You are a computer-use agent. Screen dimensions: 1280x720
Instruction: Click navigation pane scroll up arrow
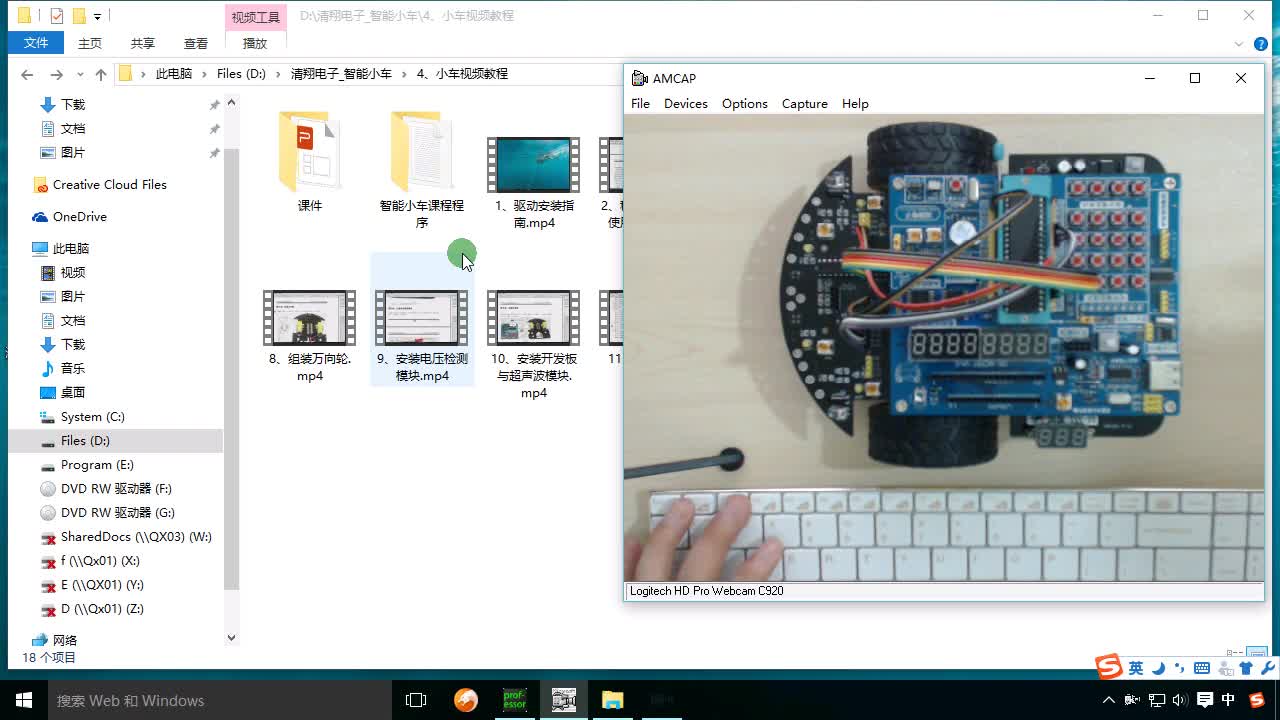pyautogui.click(x=231, y=102)
